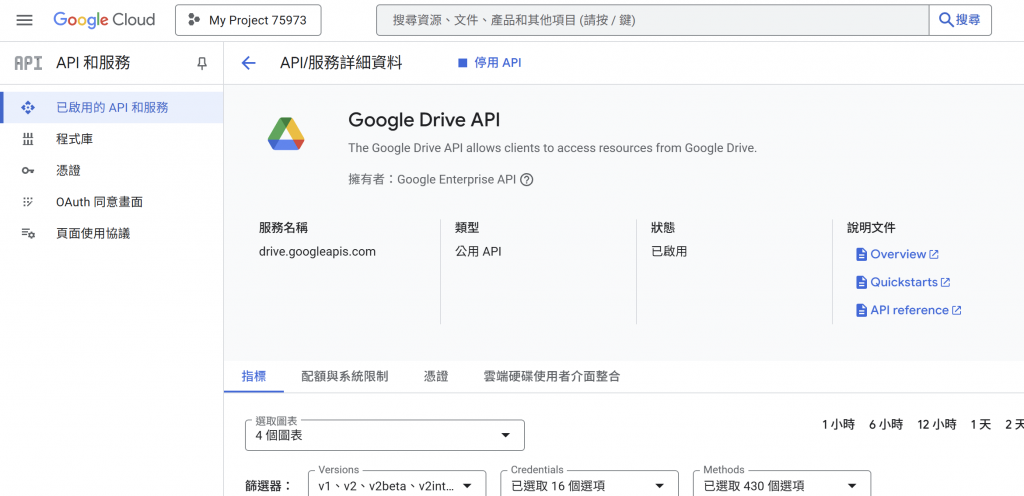Viewport: 1024px width, 496px height.
Task: Open 憑證 in the sidebar
Action: pyautogui.click(x=112, y=170)
